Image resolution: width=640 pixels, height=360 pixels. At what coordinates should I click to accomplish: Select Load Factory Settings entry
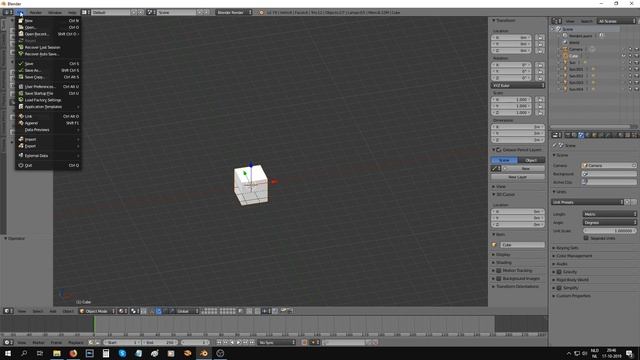coord(48,100)
